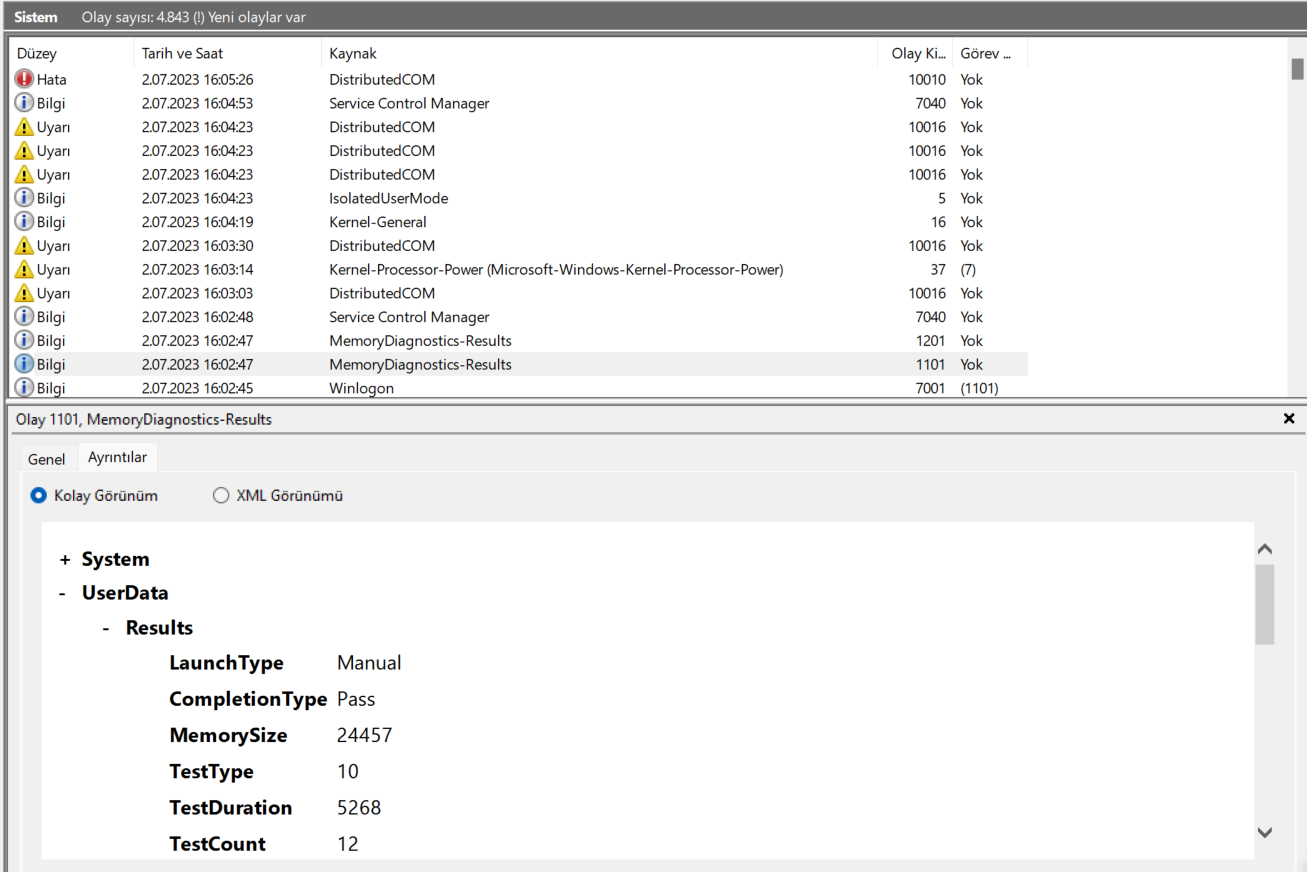The height and width of the screenshot is (872, 1307).
Task: Click the CompletionType value Pass
Action: point(356,699)
